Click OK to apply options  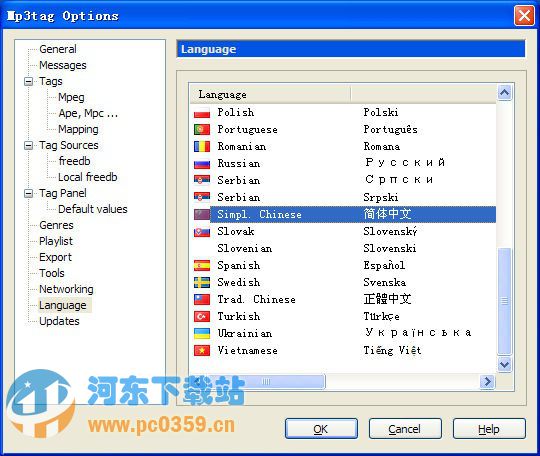point(321,429)
